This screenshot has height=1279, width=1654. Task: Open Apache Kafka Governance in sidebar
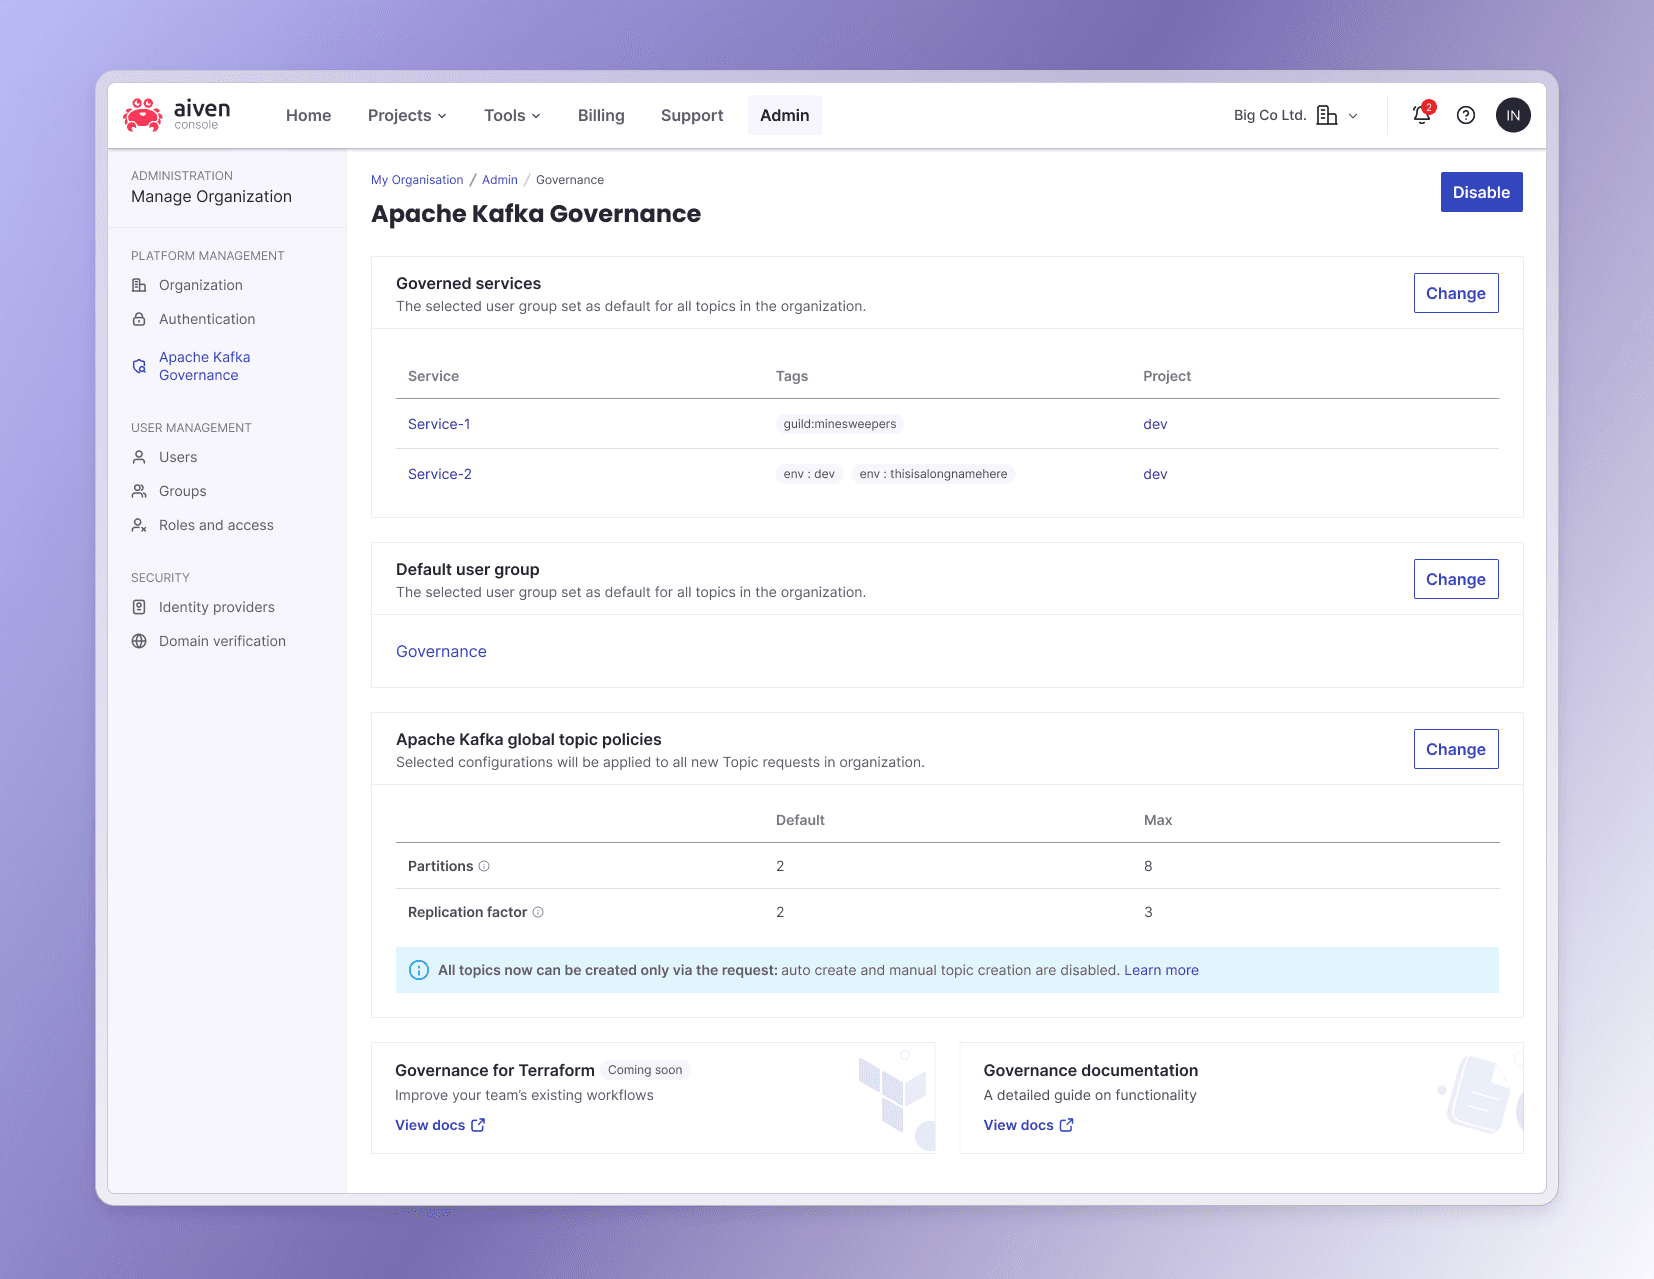(204, 366)
